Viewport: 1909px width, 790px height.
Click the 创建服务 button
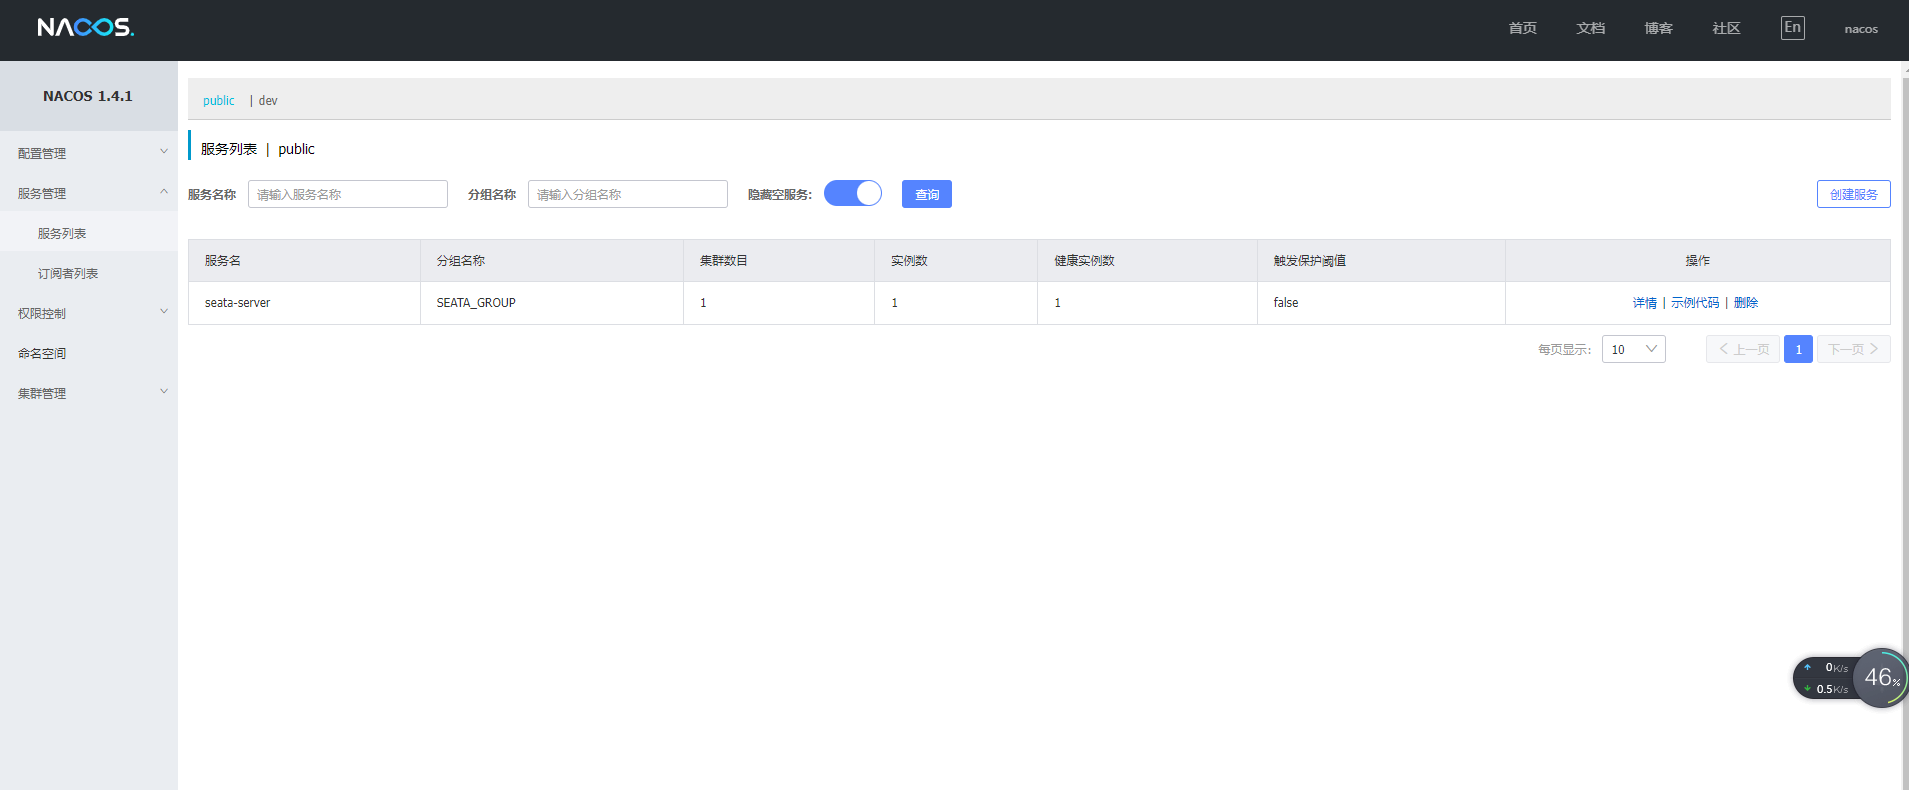click(x=1853, y=194)
